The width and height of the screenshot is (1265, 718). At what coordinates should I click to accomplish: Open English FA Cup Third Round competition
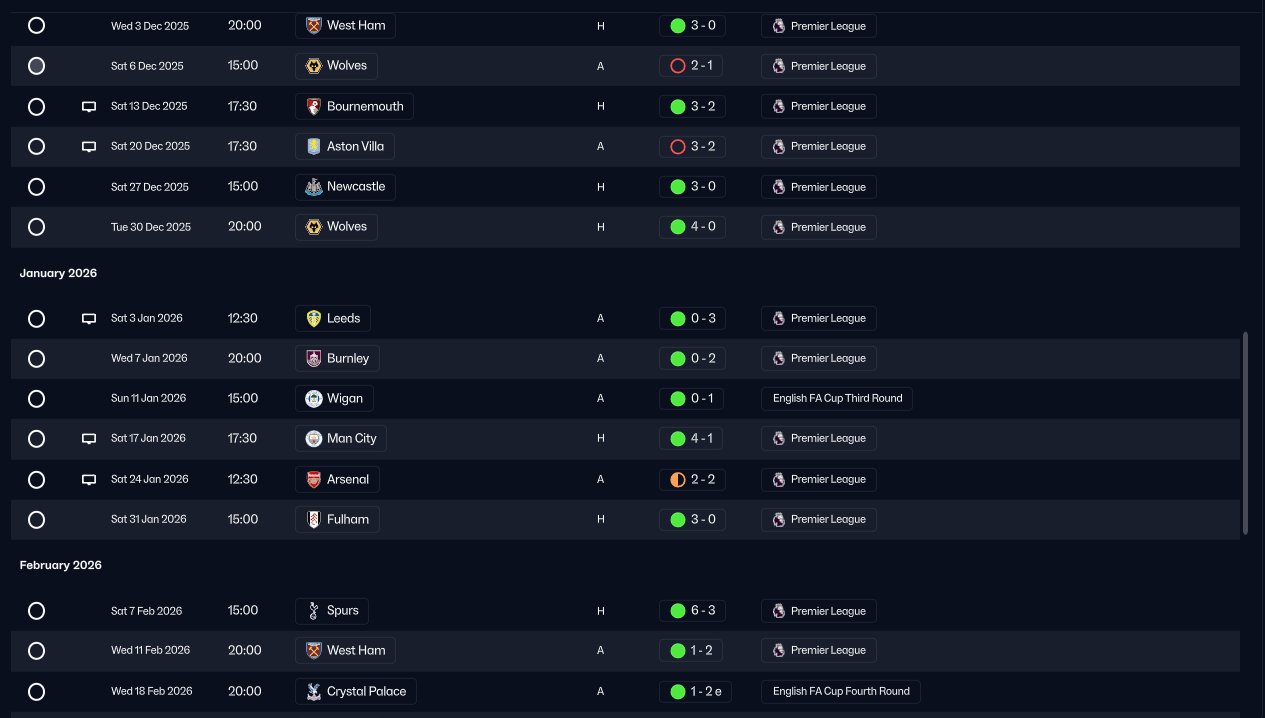(837, 398)
